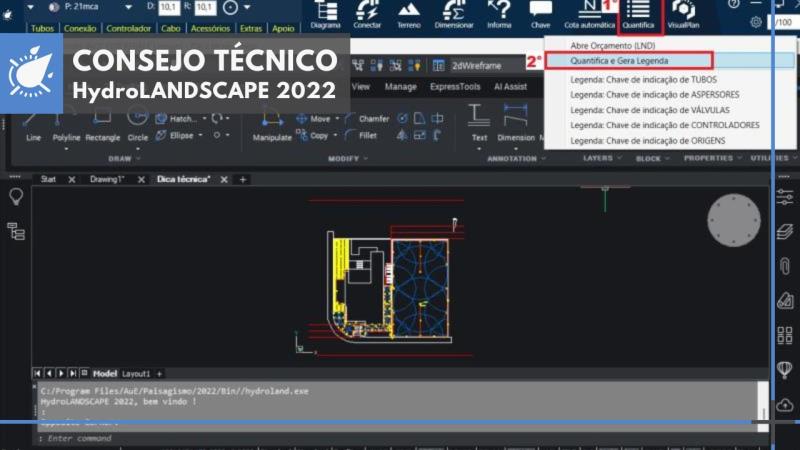Activate the Manipulate tool
800x450 pixels.
pos(272,127)
